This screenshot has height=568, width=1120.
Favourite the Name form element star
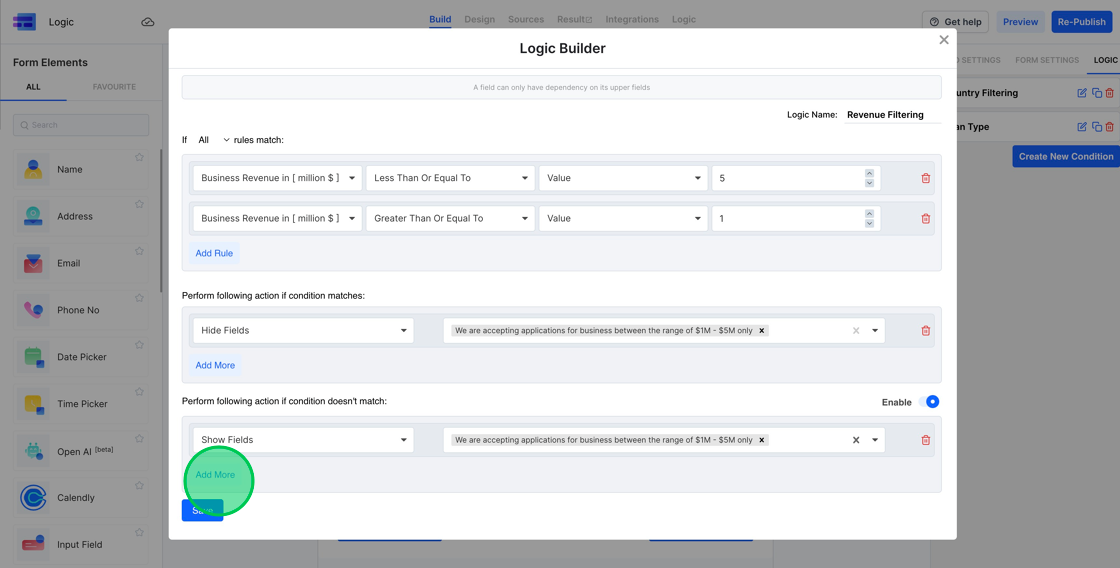click(139, 157)
